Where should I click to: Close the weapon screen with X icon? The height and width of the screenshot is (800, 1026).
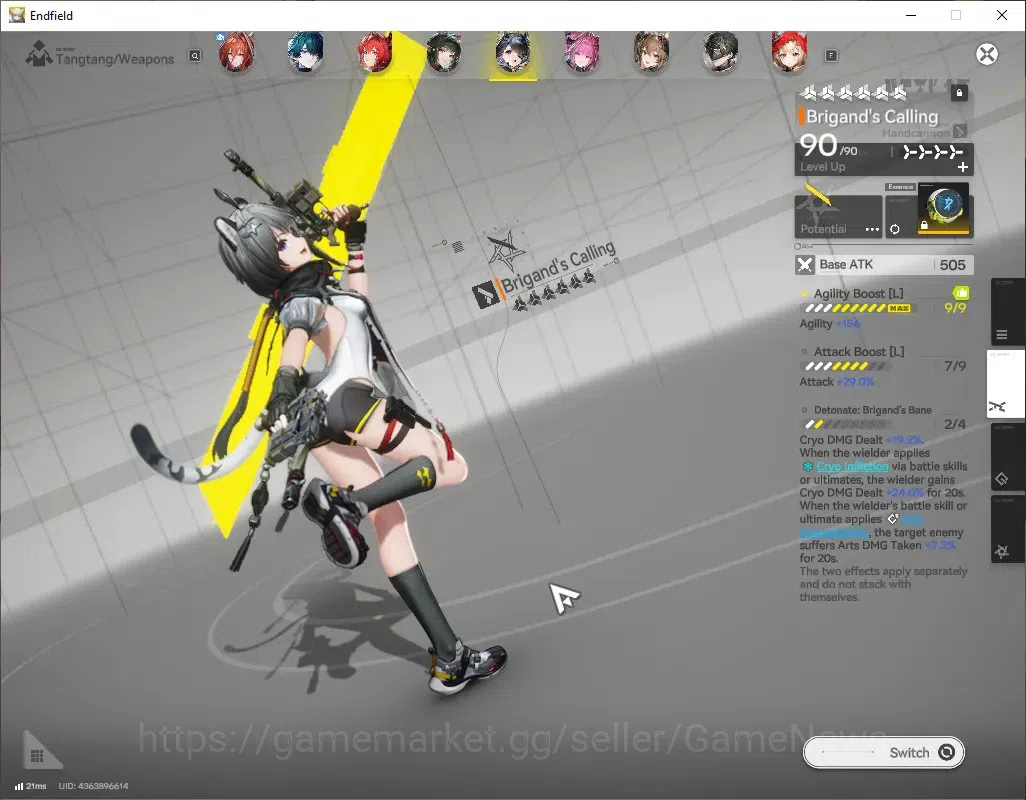coord(987,54)
